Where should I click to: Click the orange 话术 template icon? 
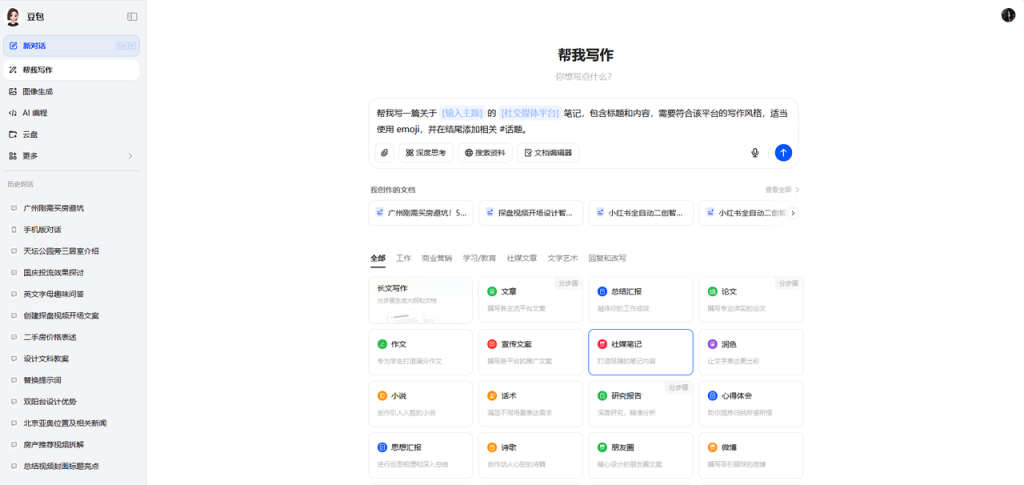[x=492, y=396]
